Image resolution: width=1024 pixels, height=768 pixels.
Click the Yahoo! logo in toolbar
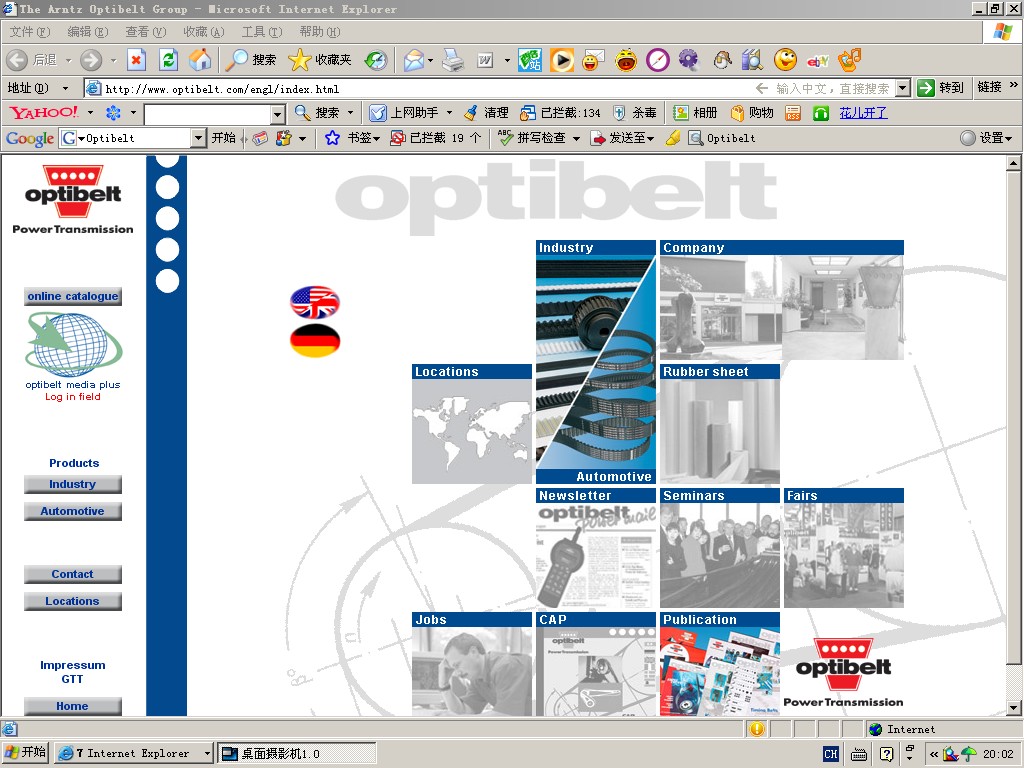[44, 112]
